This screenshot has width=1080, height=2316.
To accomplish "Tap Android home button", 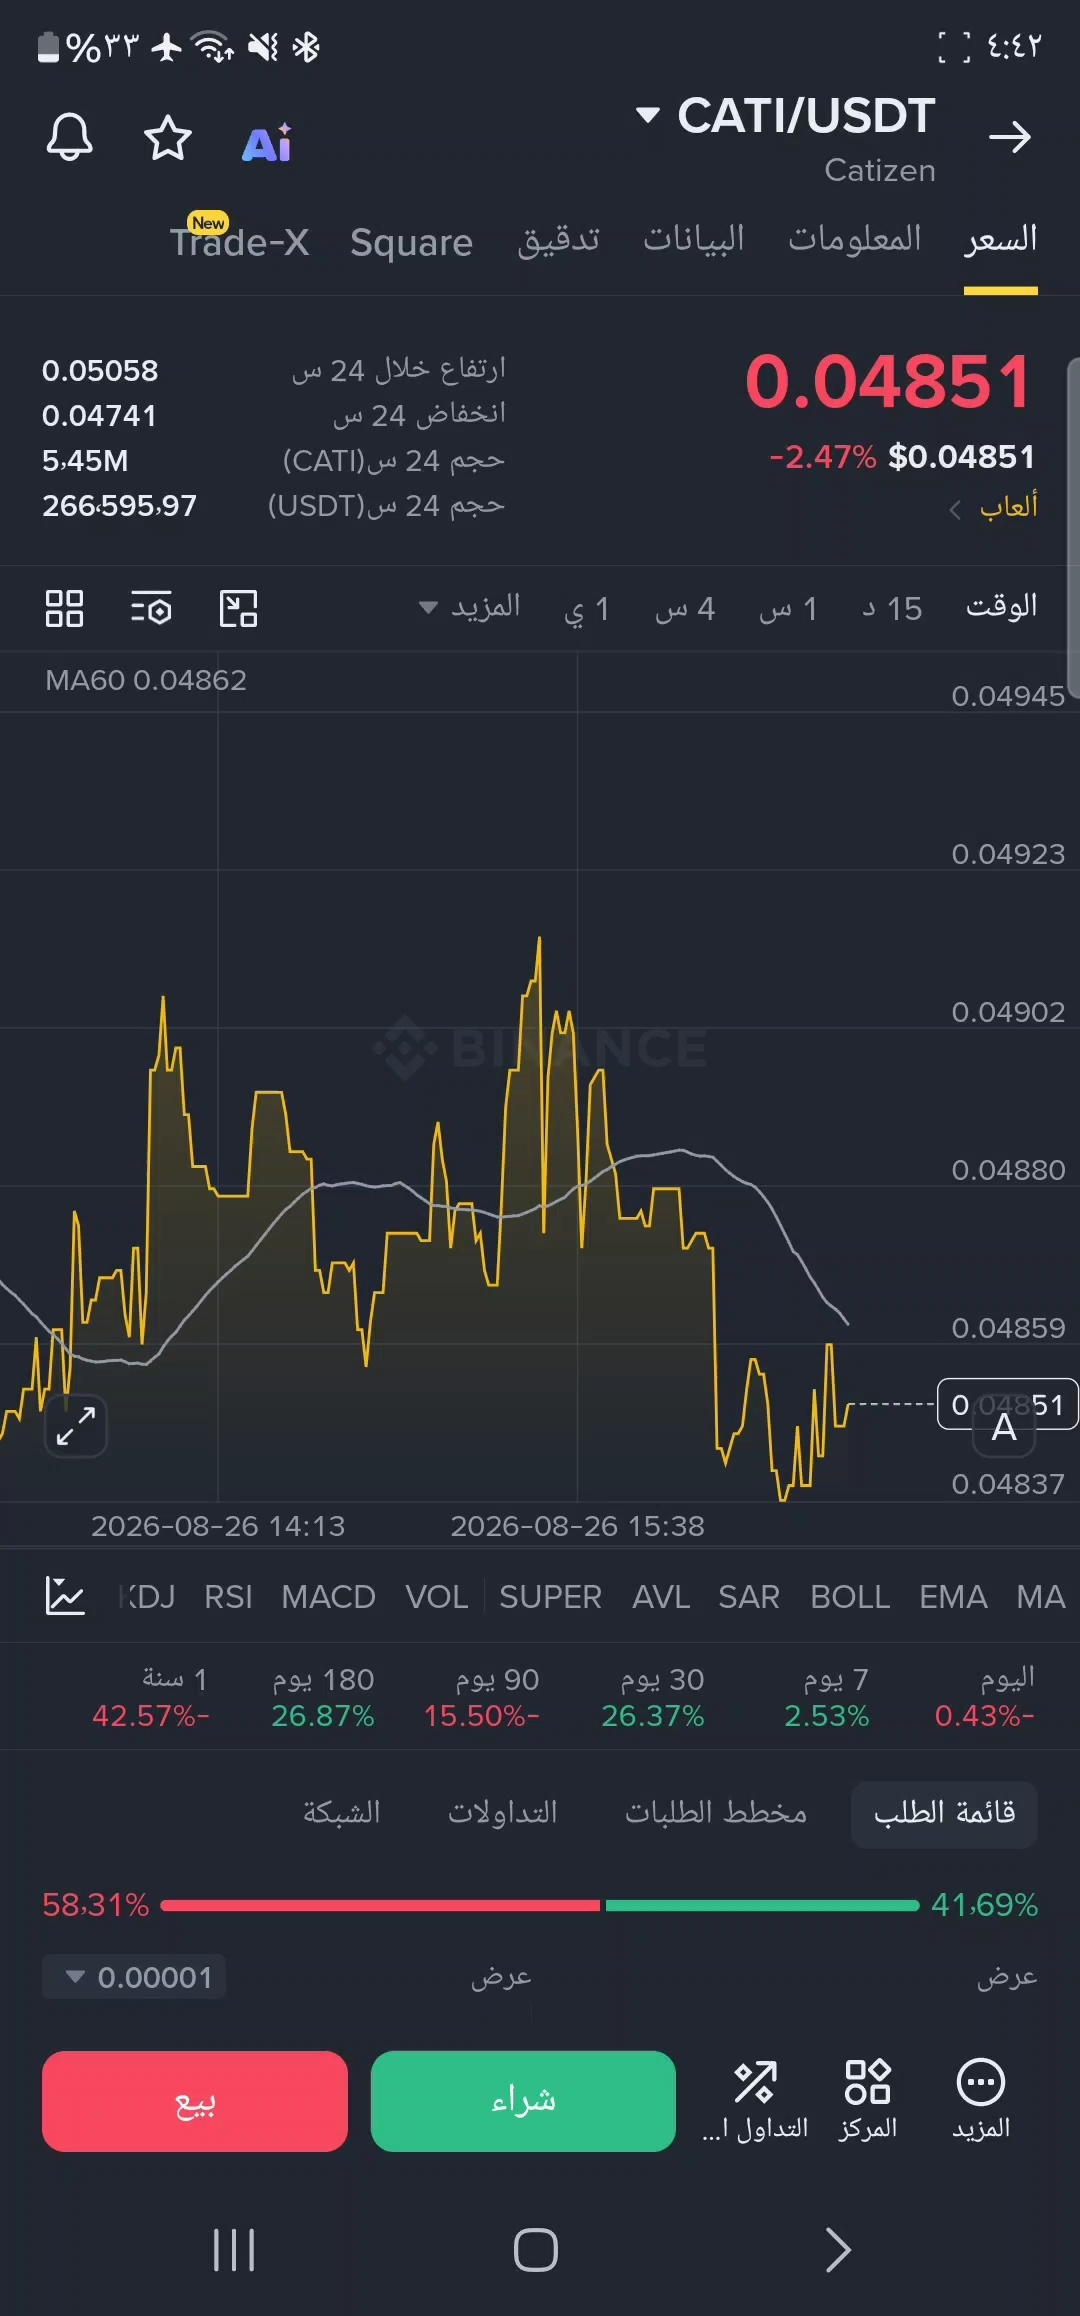I will click(x=536, y=2250).
